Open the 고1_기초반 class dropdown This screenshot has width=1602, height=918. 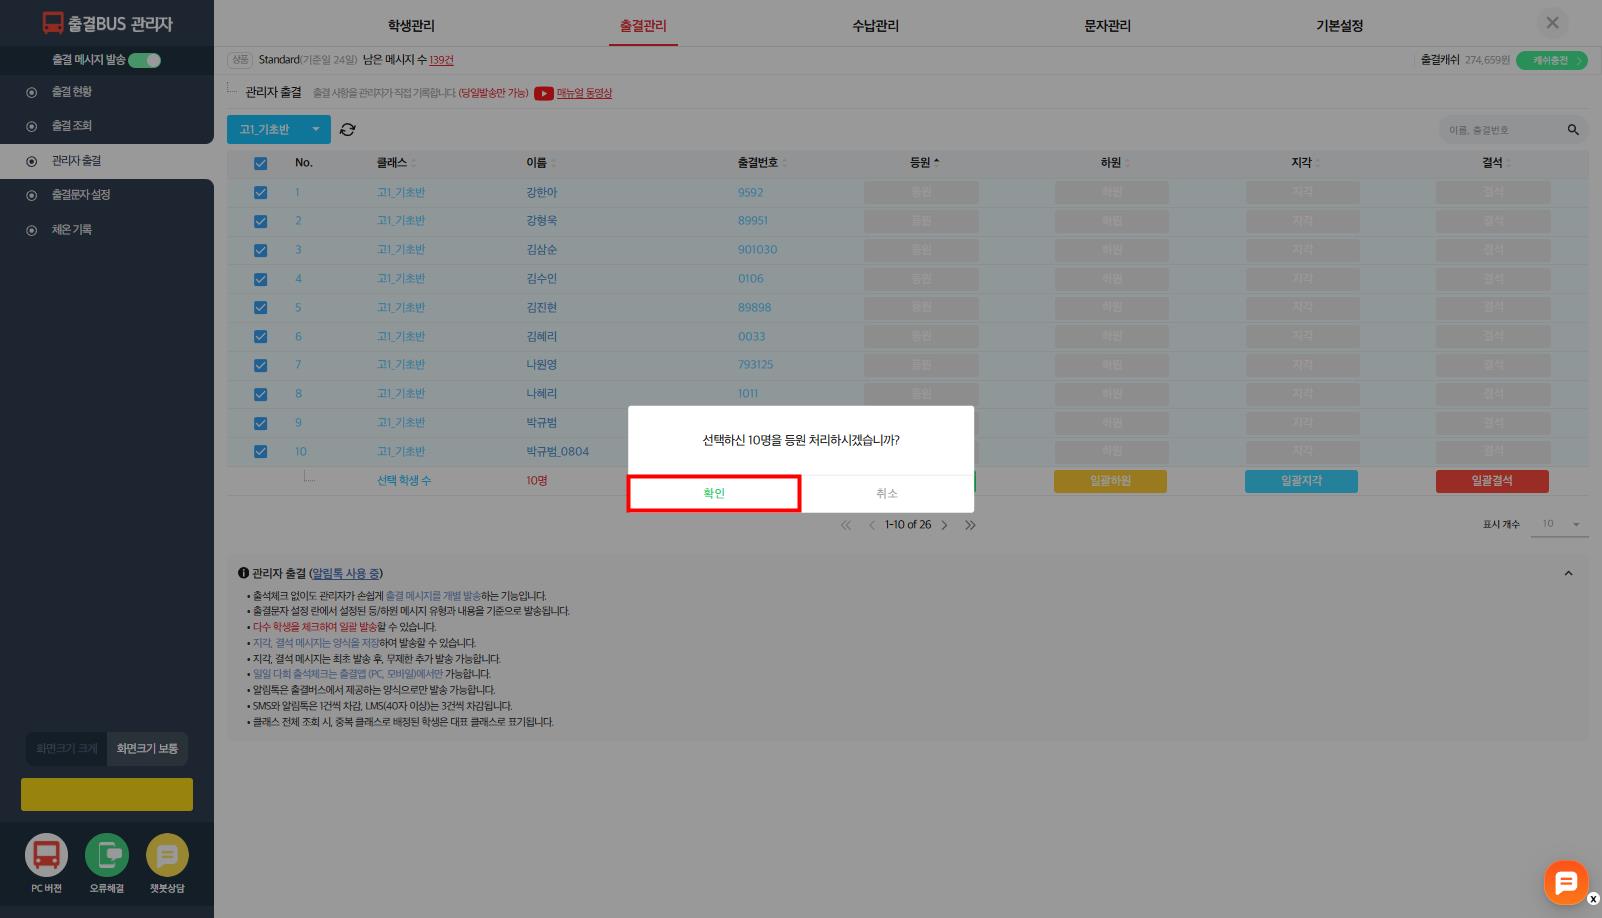pos(278,129)
